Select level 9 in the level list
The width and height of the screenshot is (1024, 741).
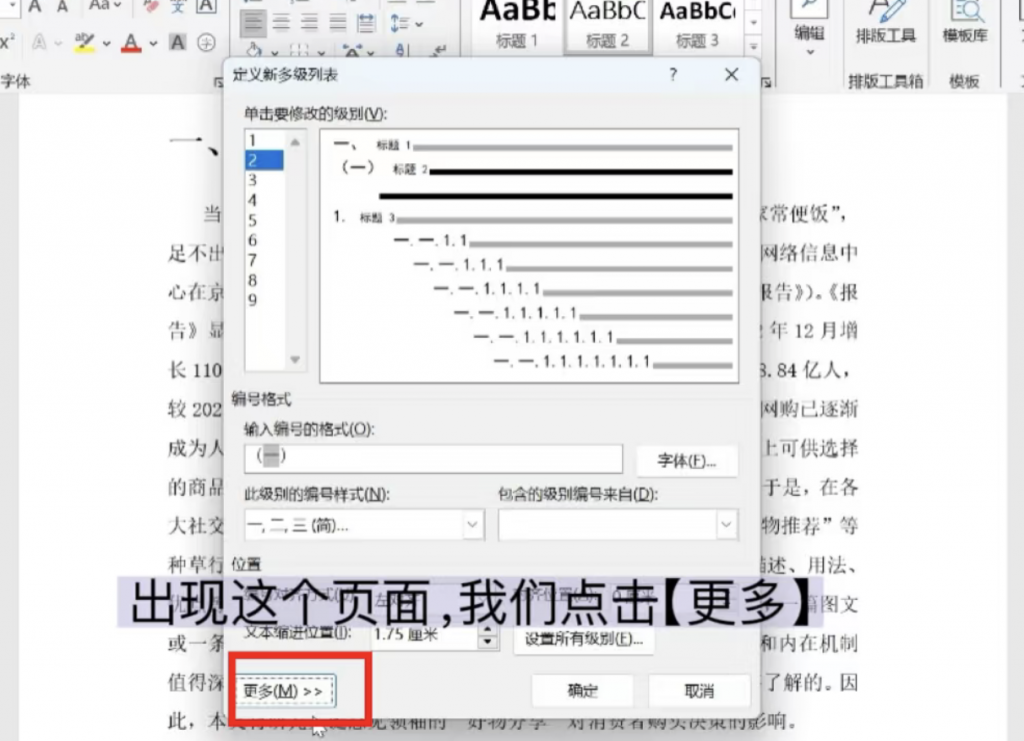coord(264,300)
